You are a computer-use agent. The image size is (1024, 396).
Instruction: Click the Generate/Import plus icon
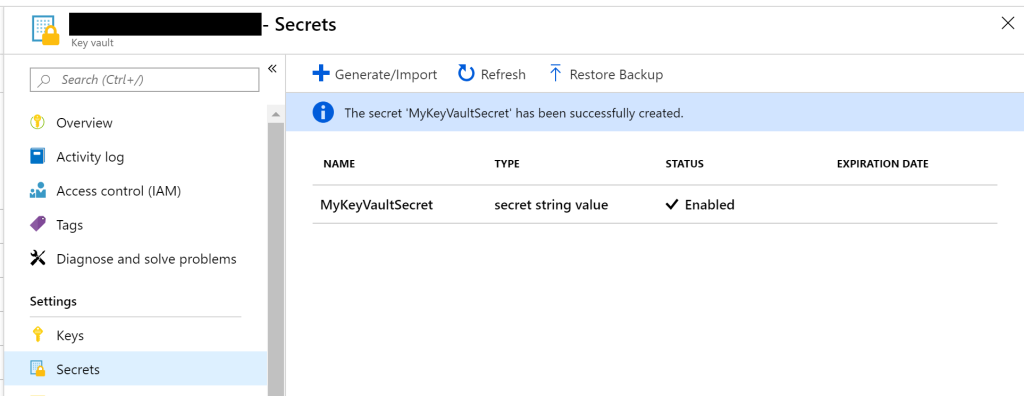click(x=321, y=74)
